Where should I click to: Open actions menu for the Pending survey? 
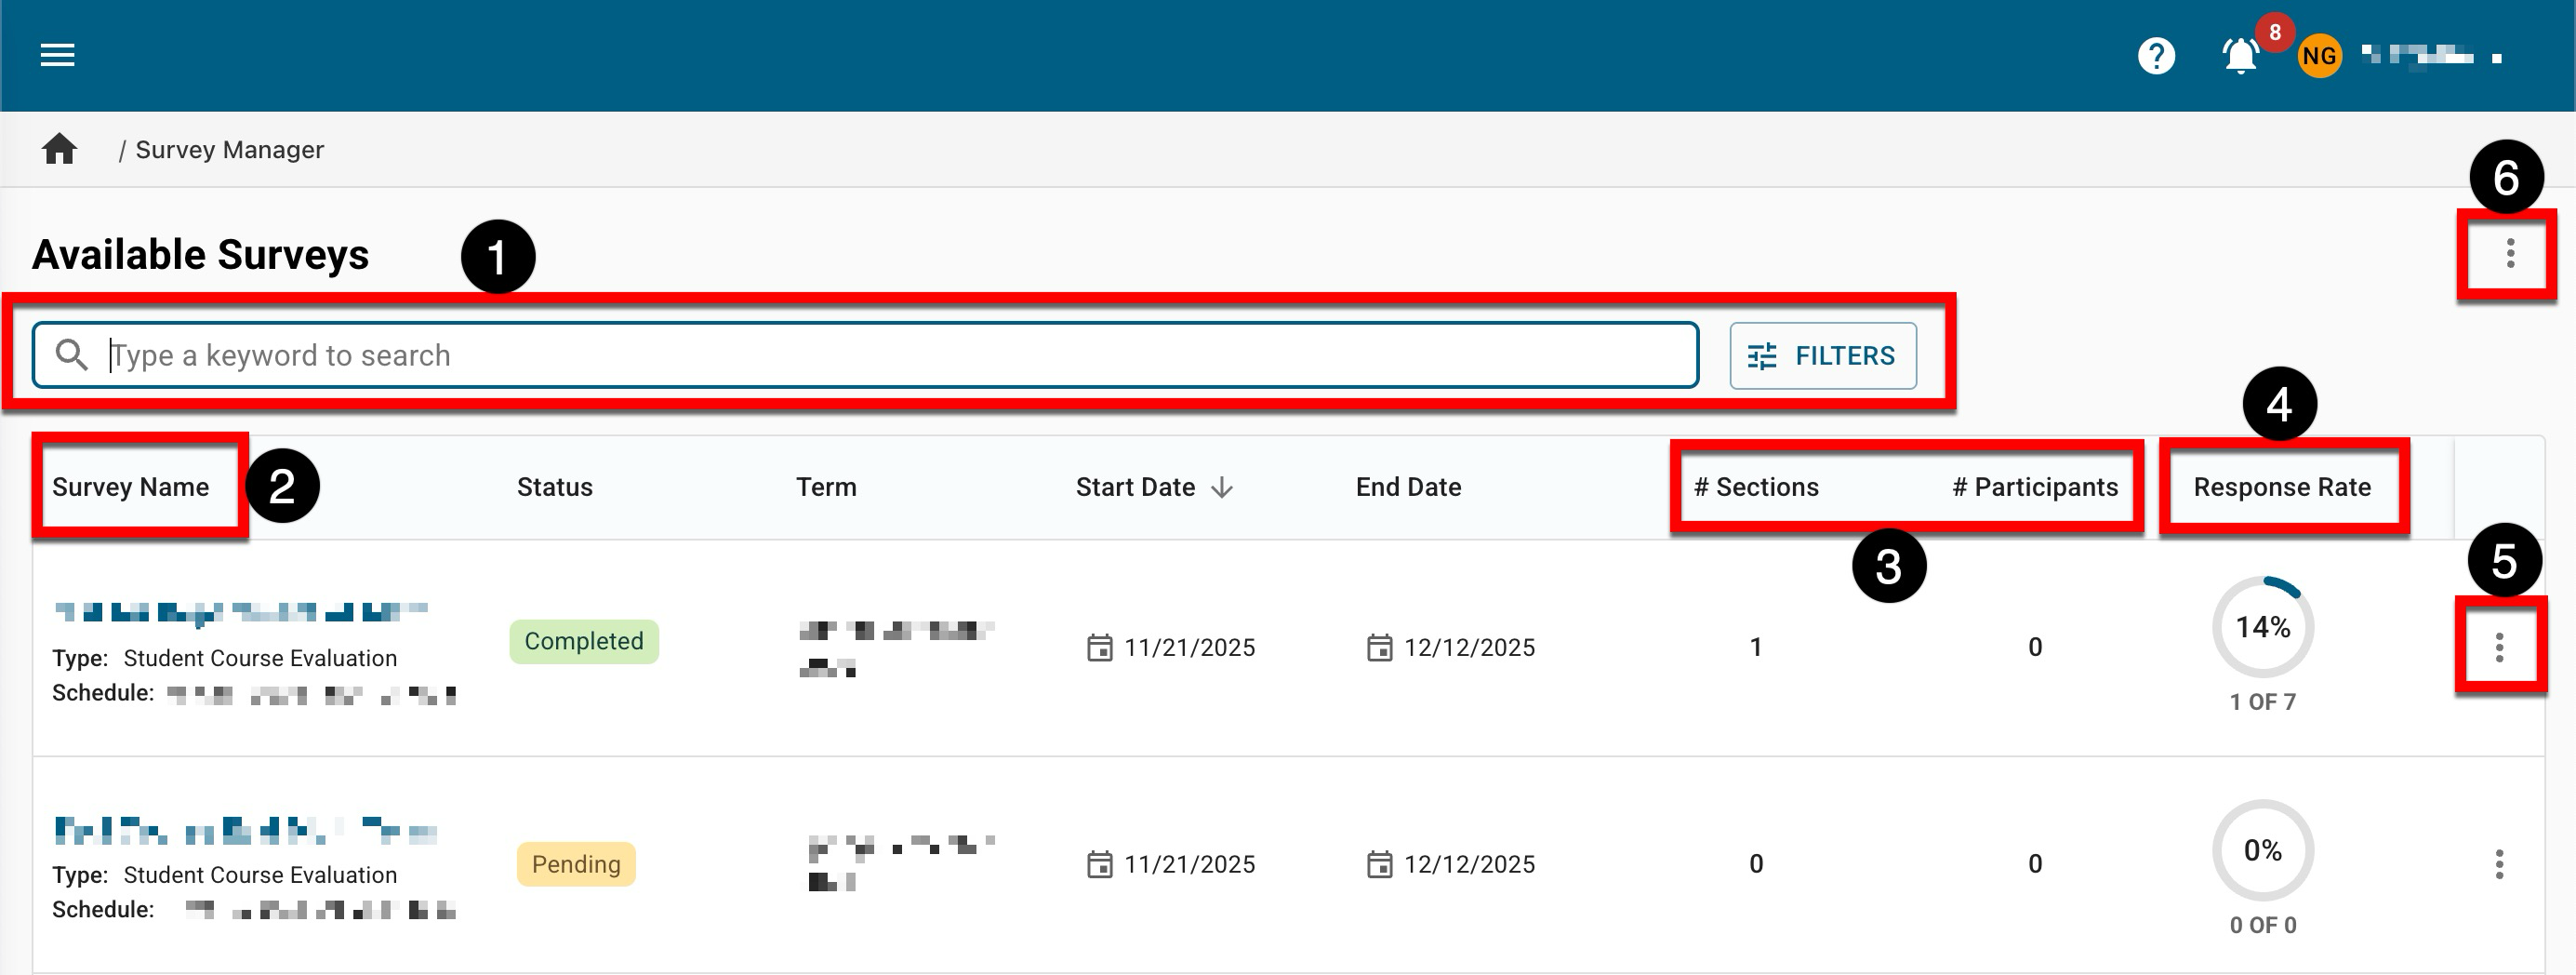coord(2499,864)
